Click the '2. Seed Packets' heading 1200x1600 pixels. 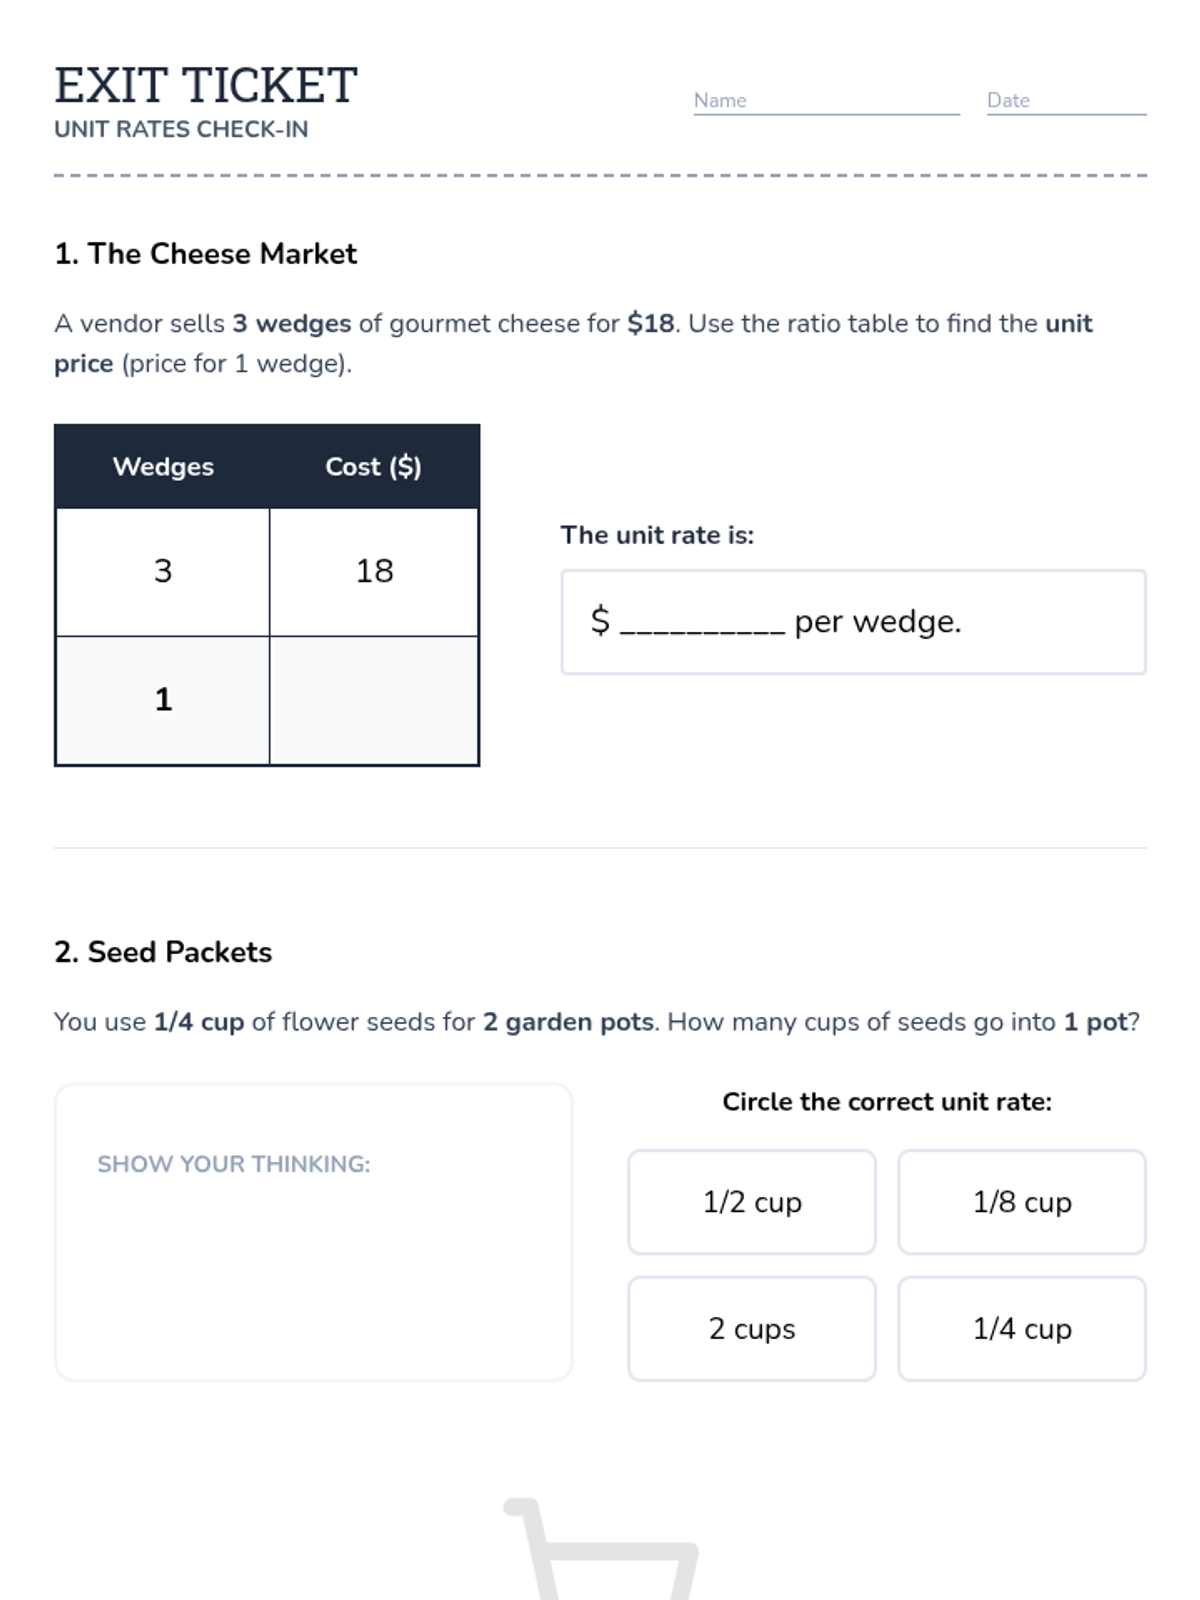click(x=163, y=952)
